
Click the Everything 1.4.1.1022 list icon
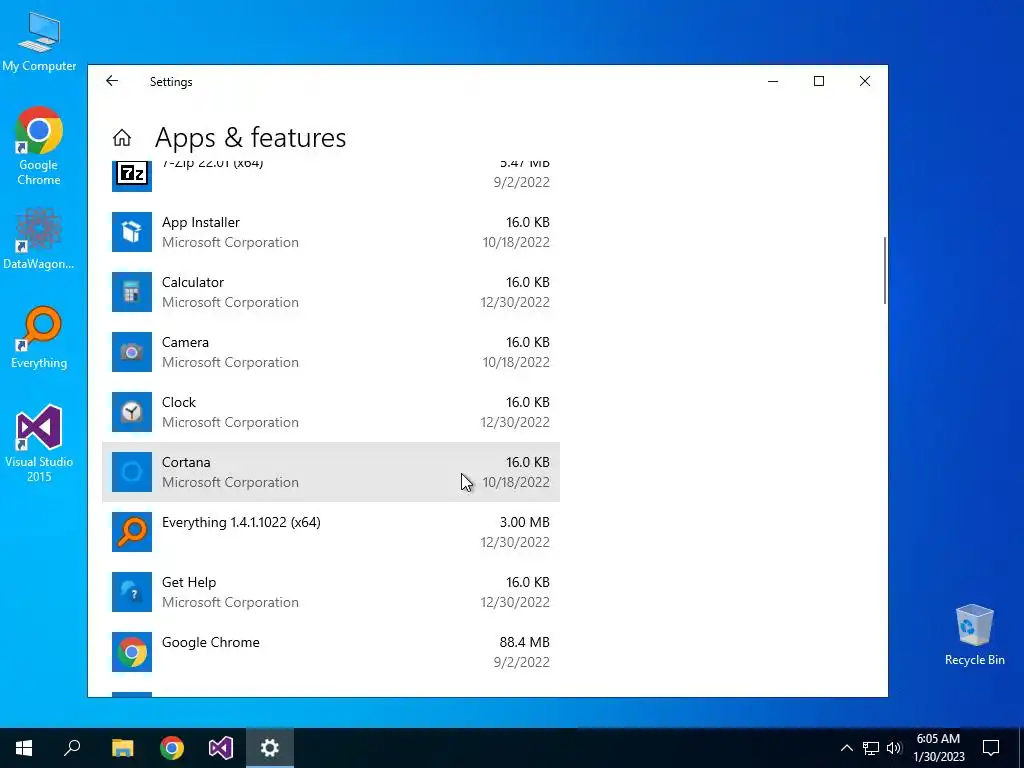click(x=132, y=532)
